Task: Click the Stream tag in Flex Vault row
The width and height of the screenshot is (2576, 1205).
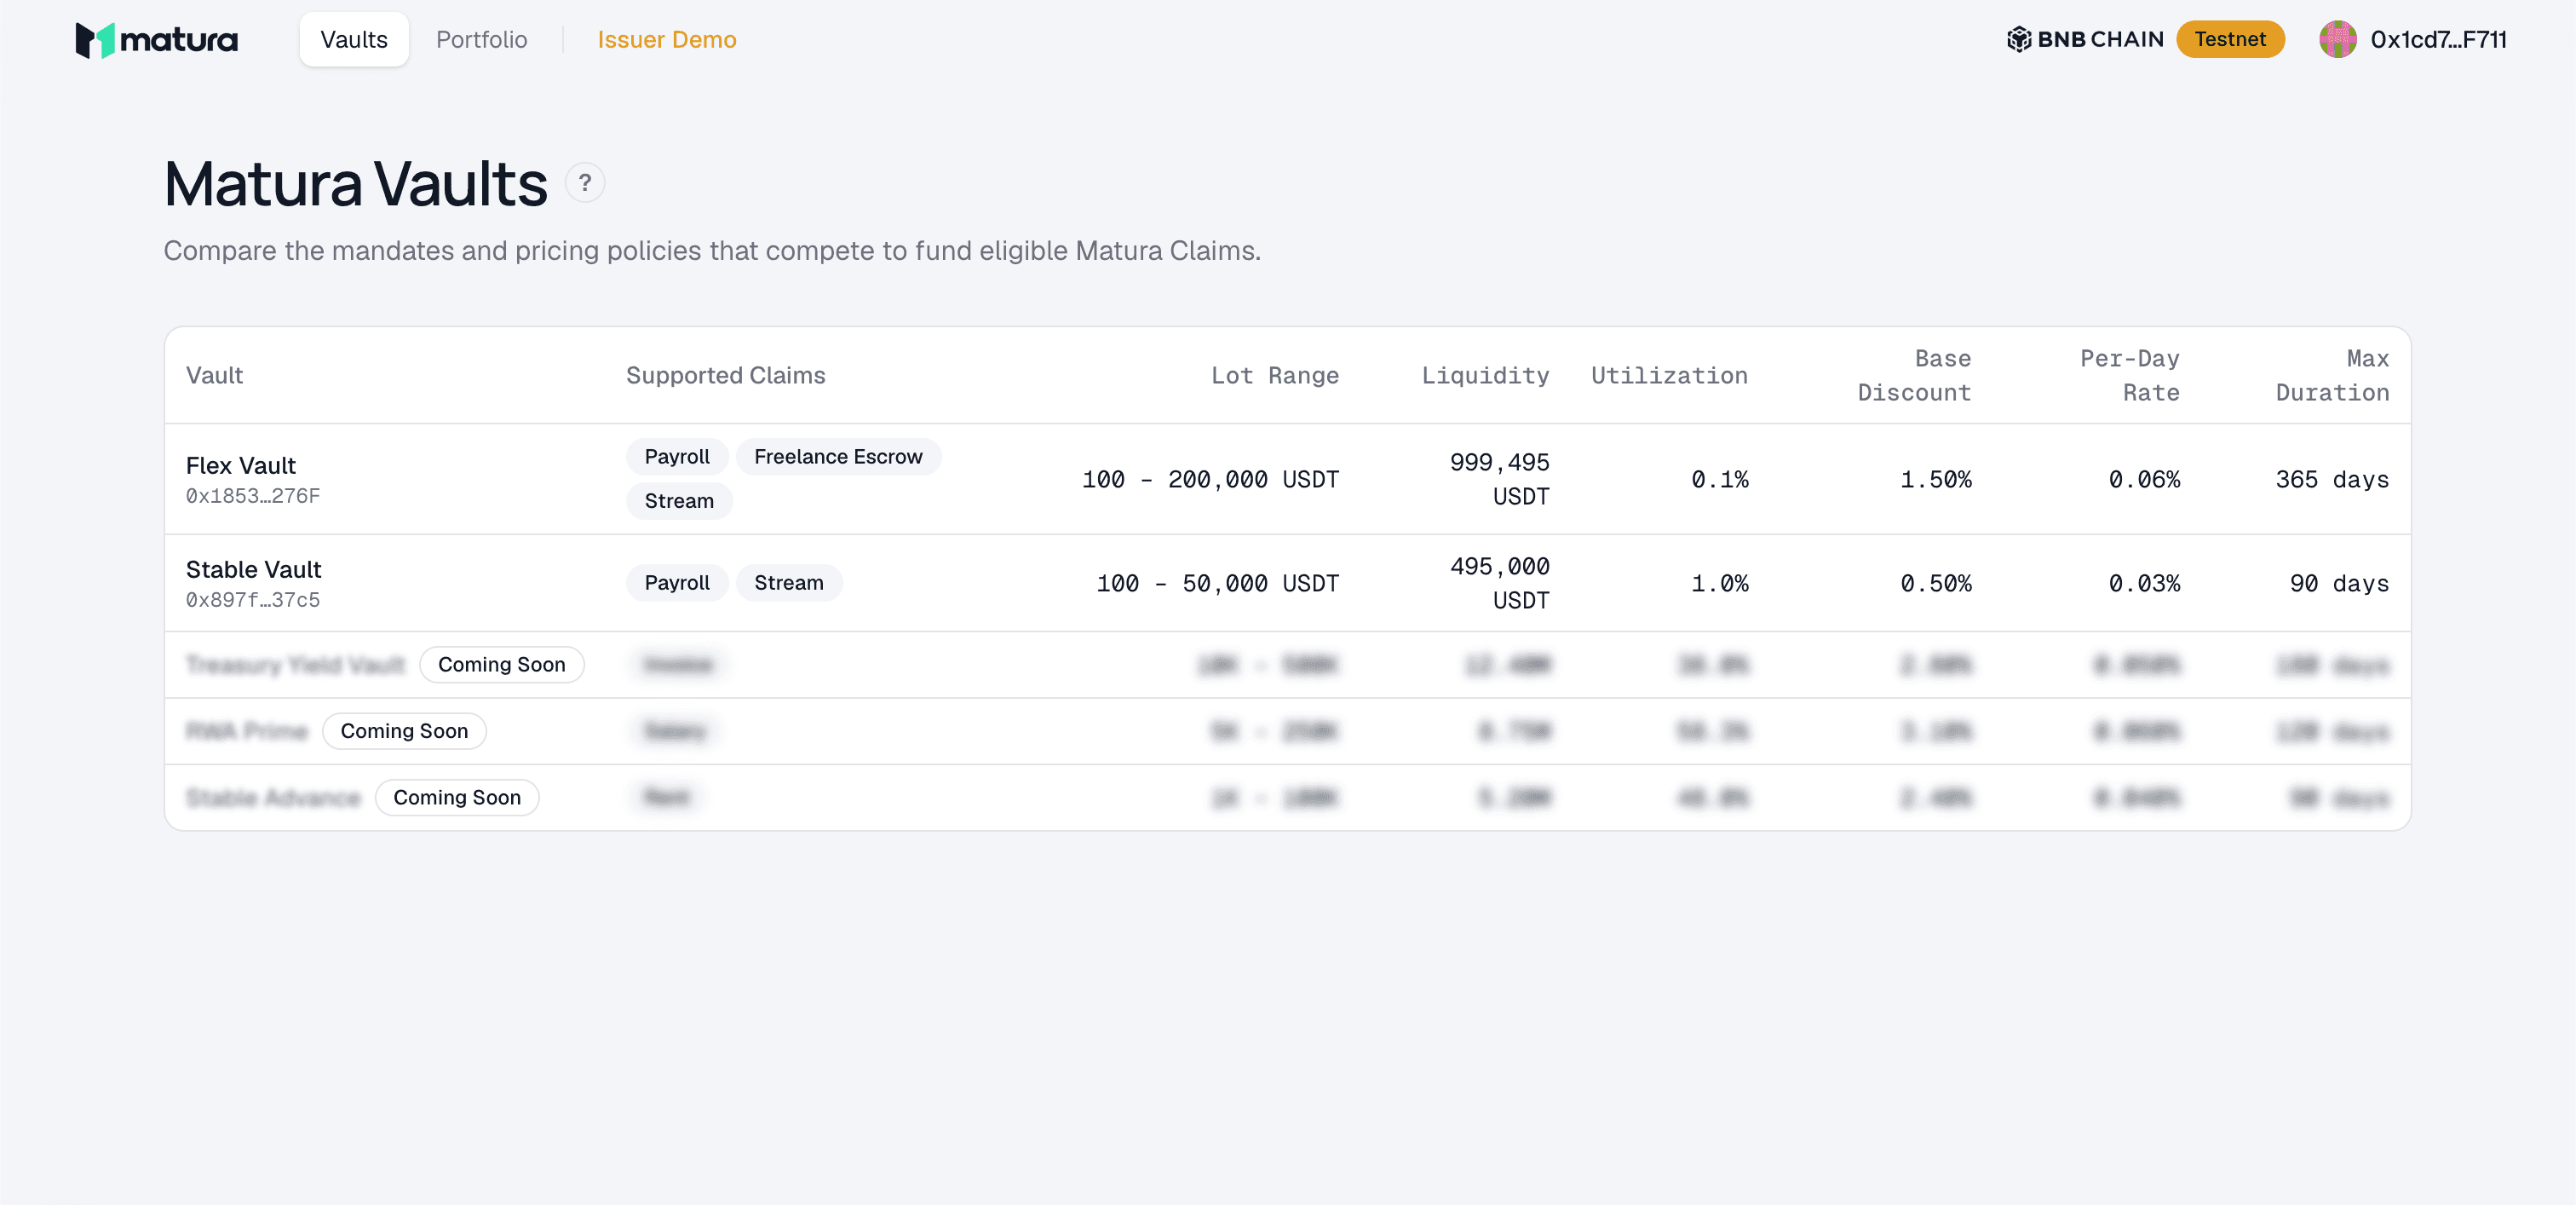Action: (679, 501)
